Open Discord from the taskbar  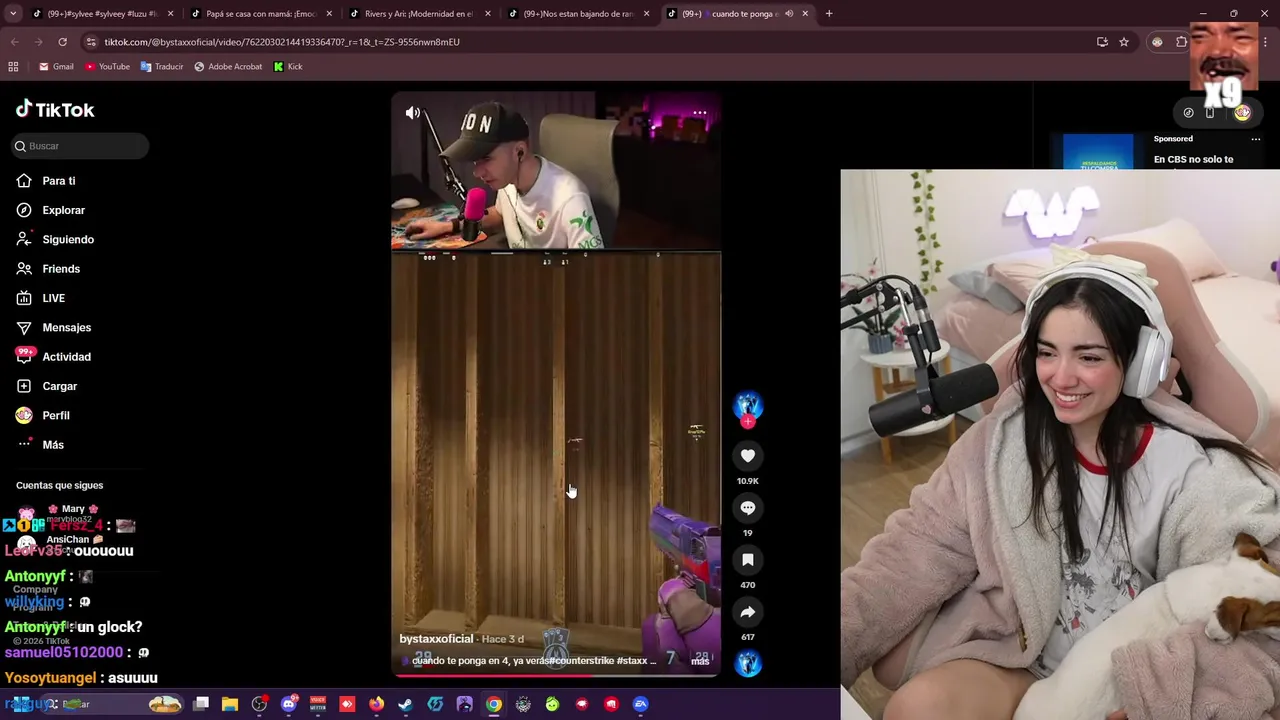pos(289,704)
